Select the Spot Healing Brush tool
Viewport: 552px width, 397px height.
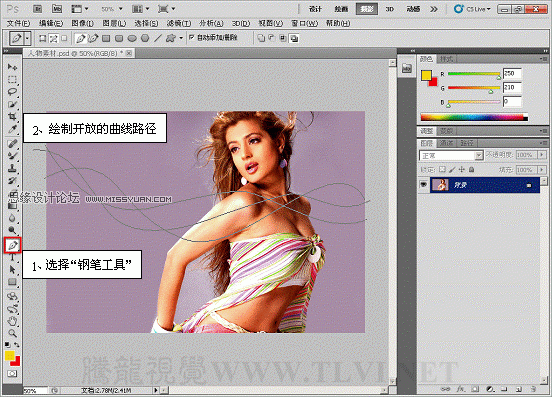[12, 144]
